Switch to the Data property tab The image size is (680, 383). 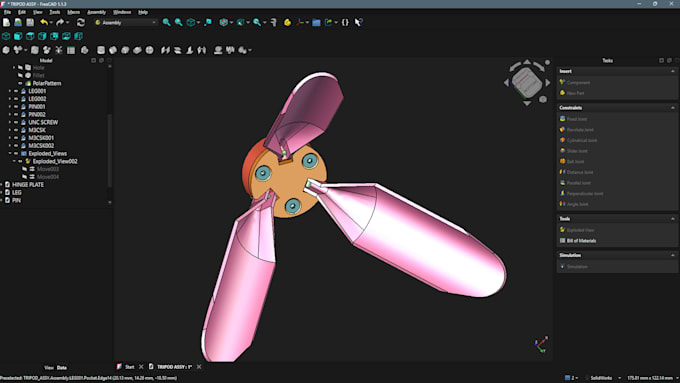point(62,368)
